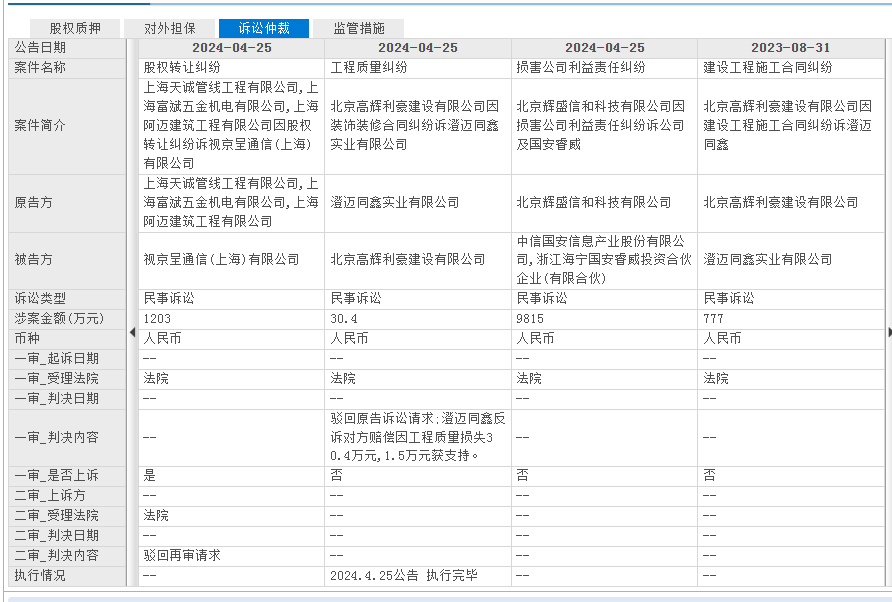Click the 2023-08-31 date column header
Image resolution: width=892 pixels, height=602 pixels.
(791, 48)
